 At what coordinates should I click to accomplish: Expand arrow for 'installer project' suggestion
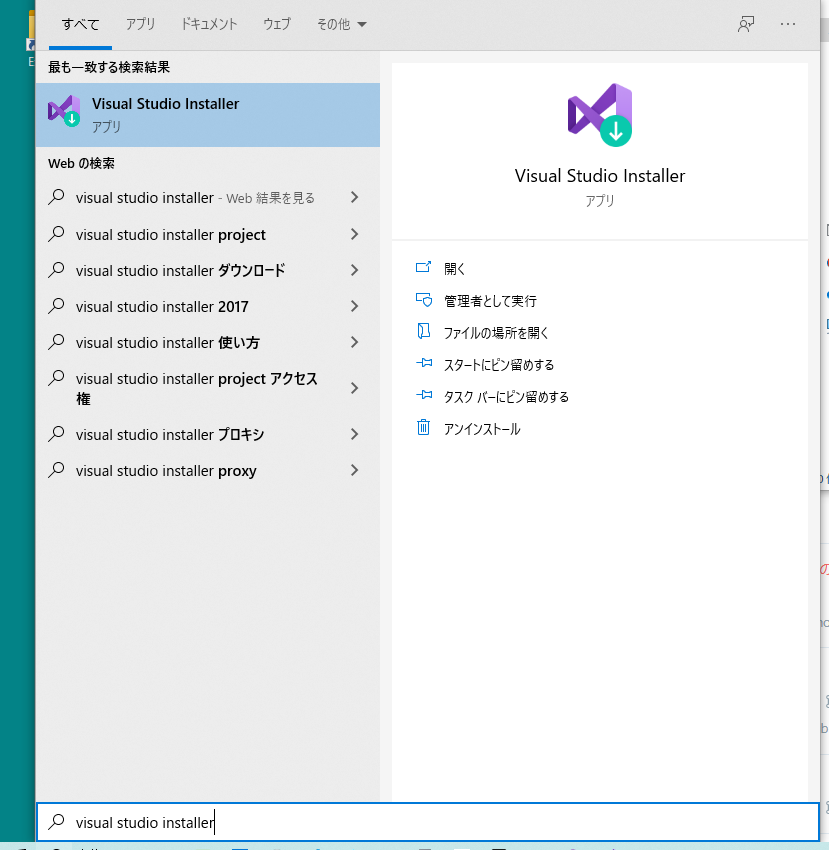tap(355, 234)
